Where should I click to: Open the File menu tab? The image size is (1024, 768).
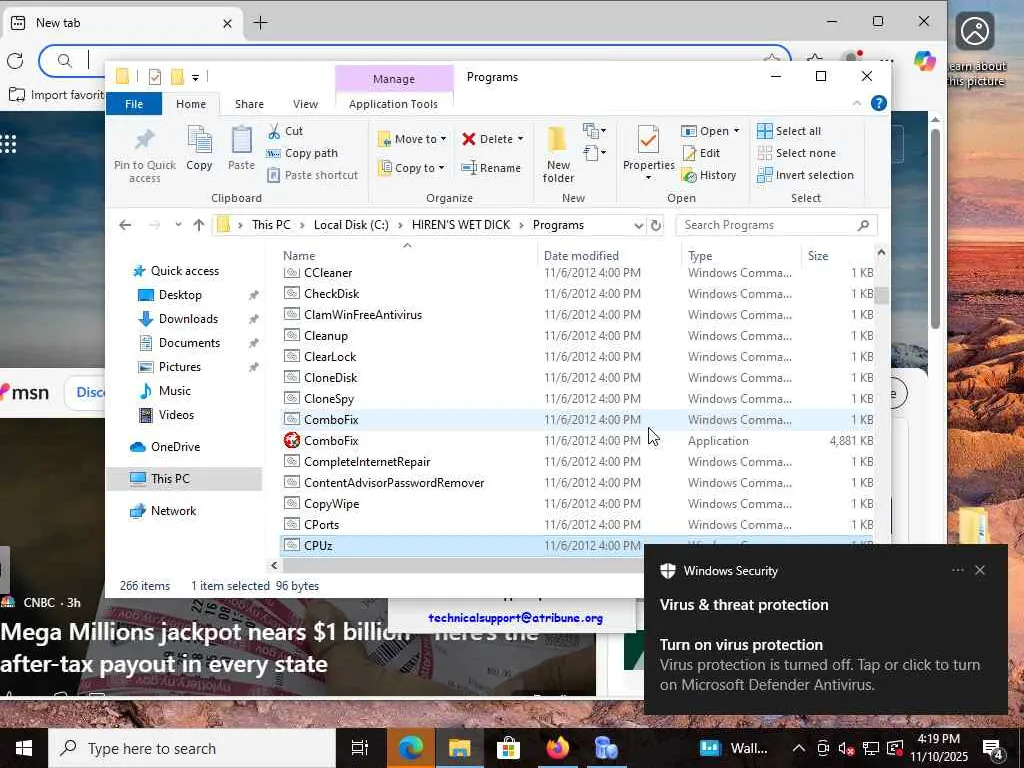click(134, 104)
